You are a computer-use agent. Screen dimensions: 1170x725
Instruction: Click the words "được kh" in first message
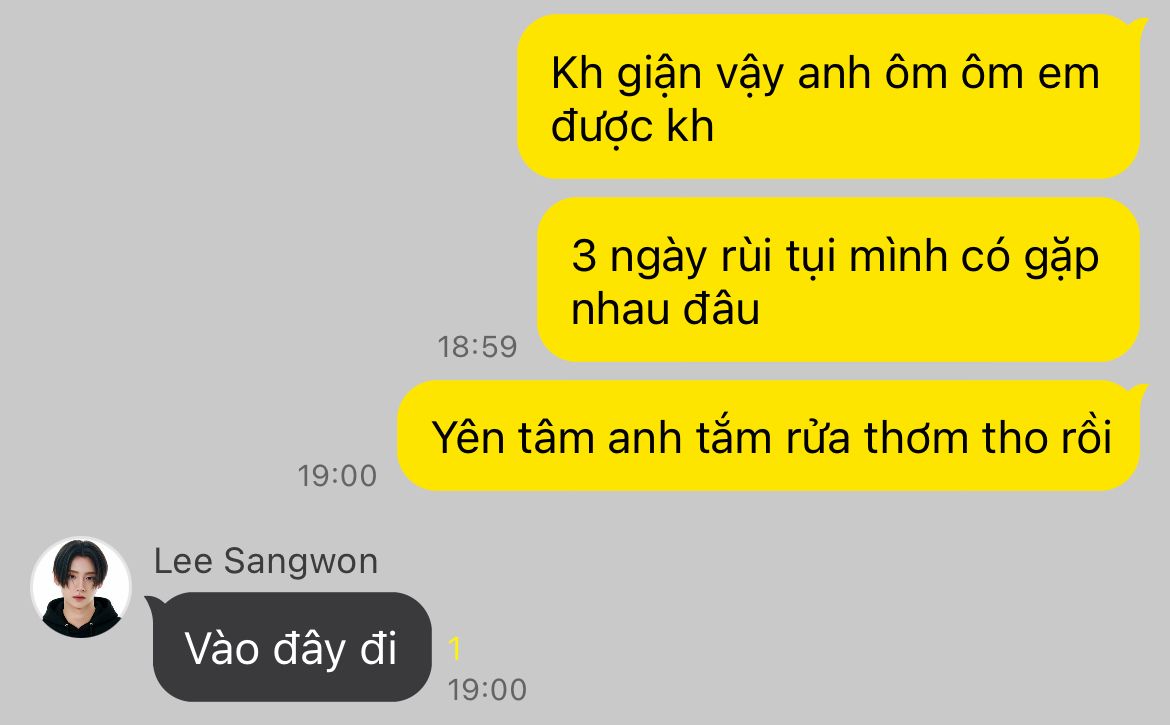[632, 127]
